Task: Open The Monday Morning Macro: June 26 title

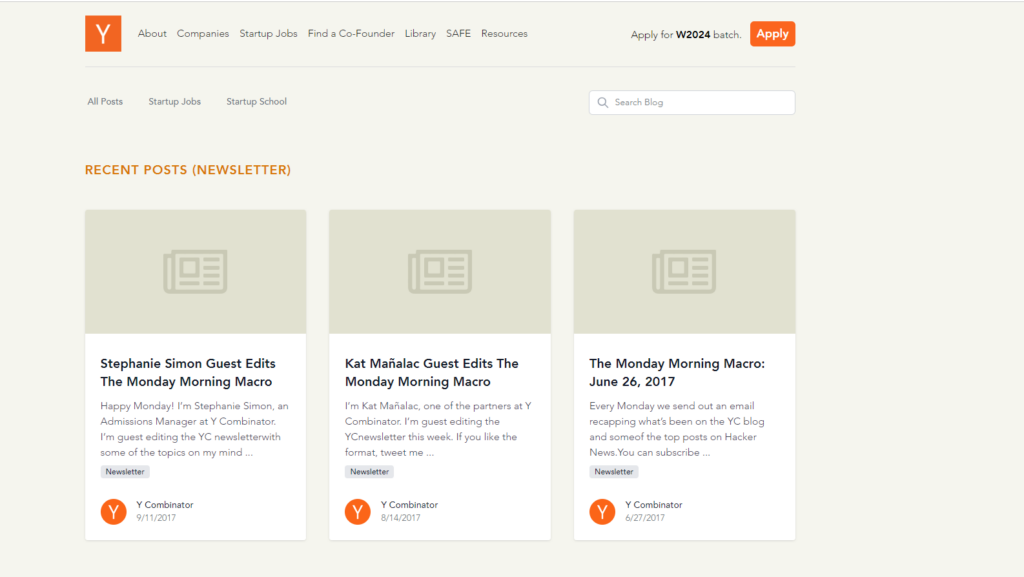Action: (x=677, y=373)
